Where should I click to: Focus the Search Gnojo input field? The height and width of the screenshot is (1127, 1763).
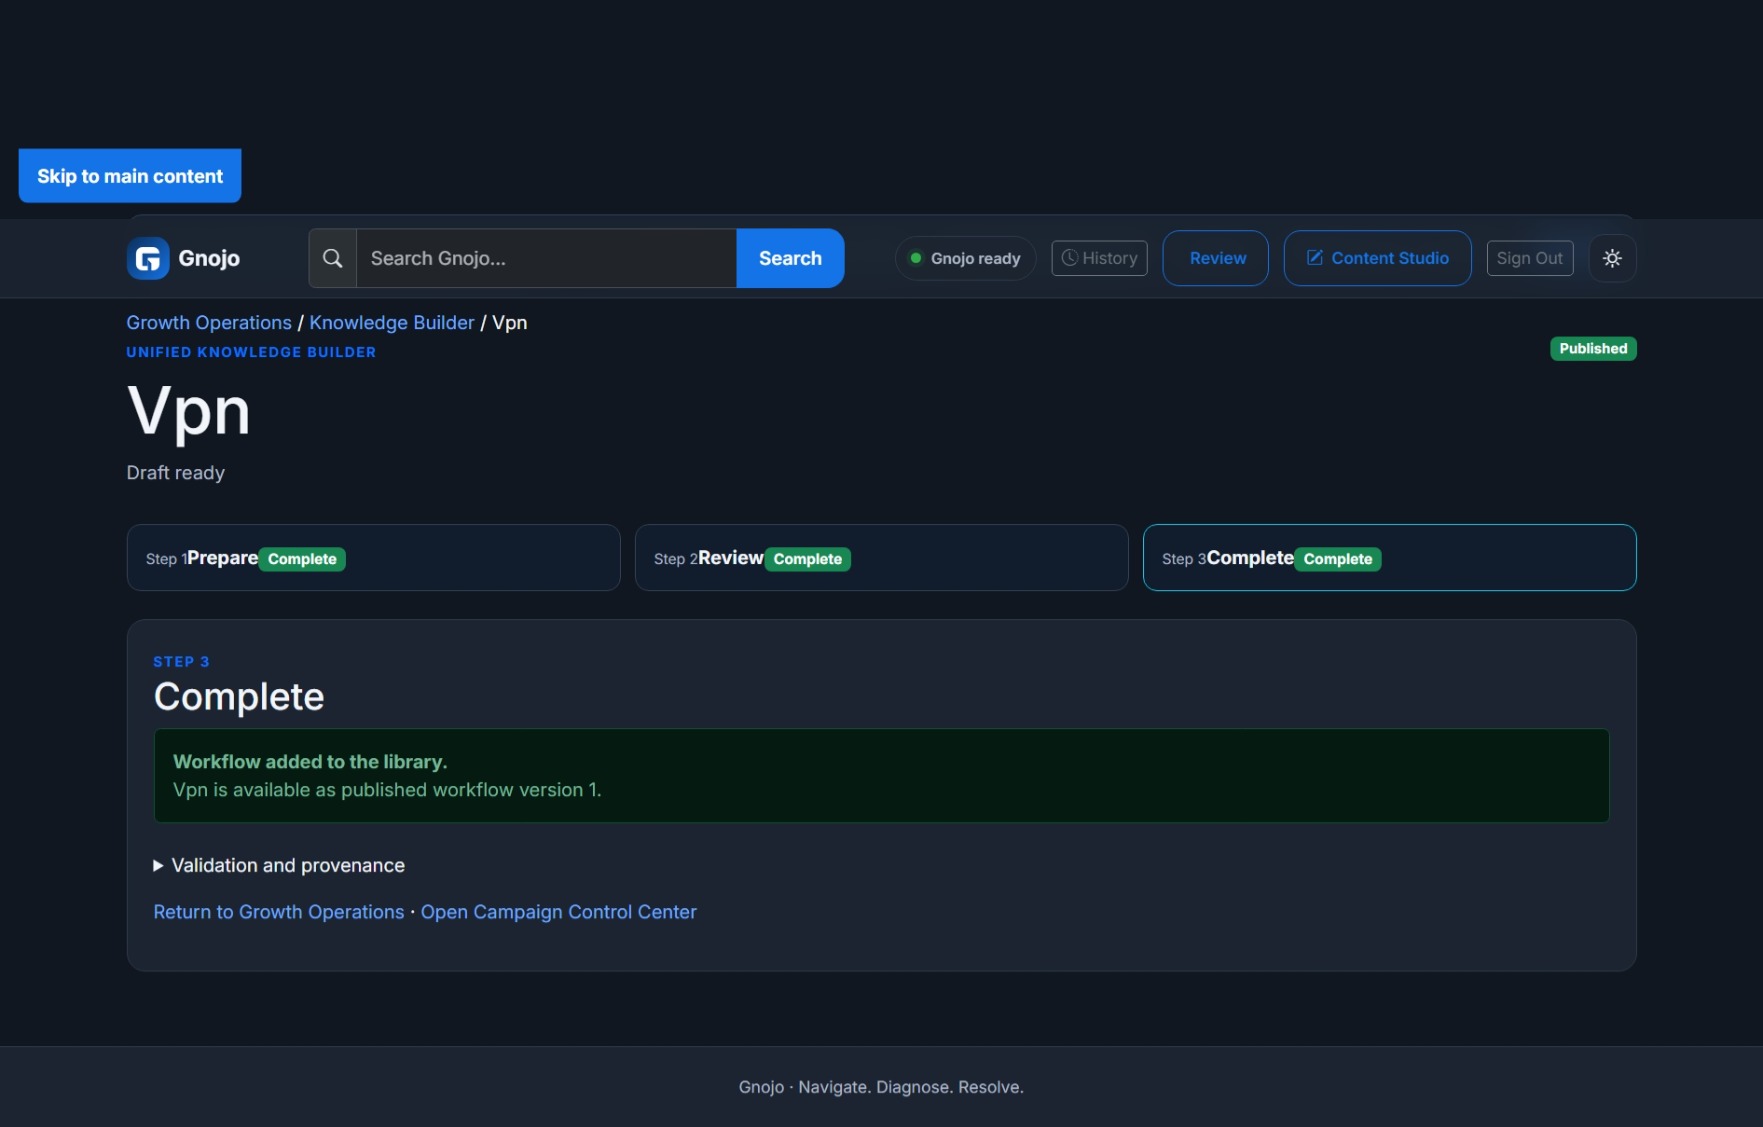tap(546, 258)
